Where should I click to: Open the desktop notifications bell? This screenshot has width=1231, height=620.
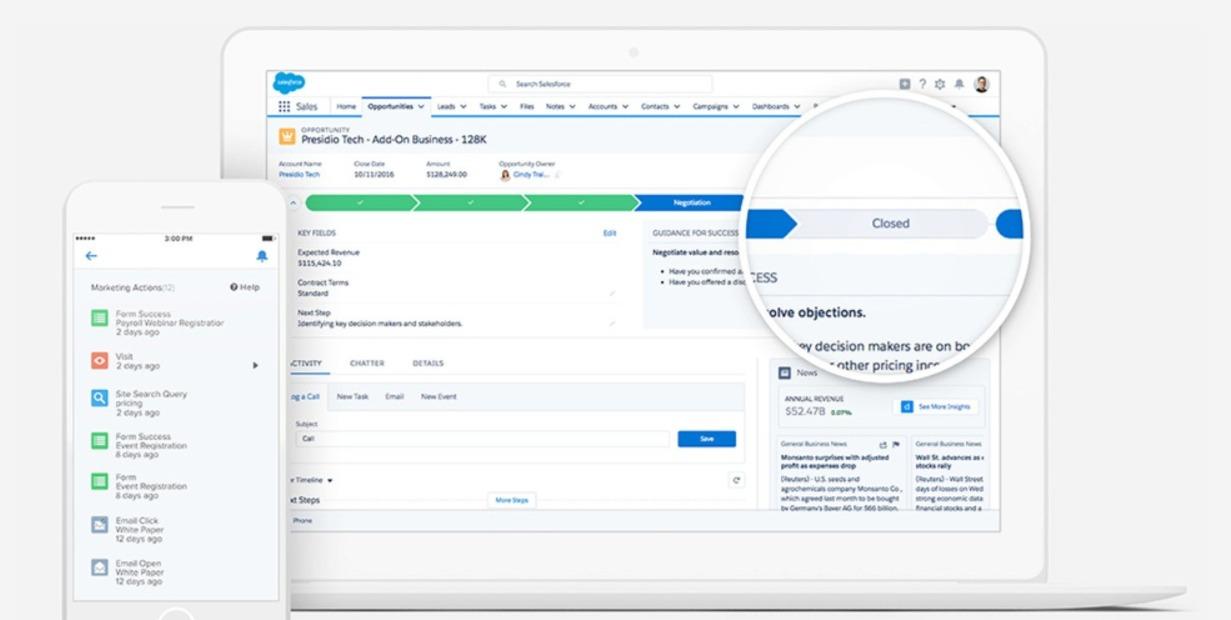[x=959, y=85]
